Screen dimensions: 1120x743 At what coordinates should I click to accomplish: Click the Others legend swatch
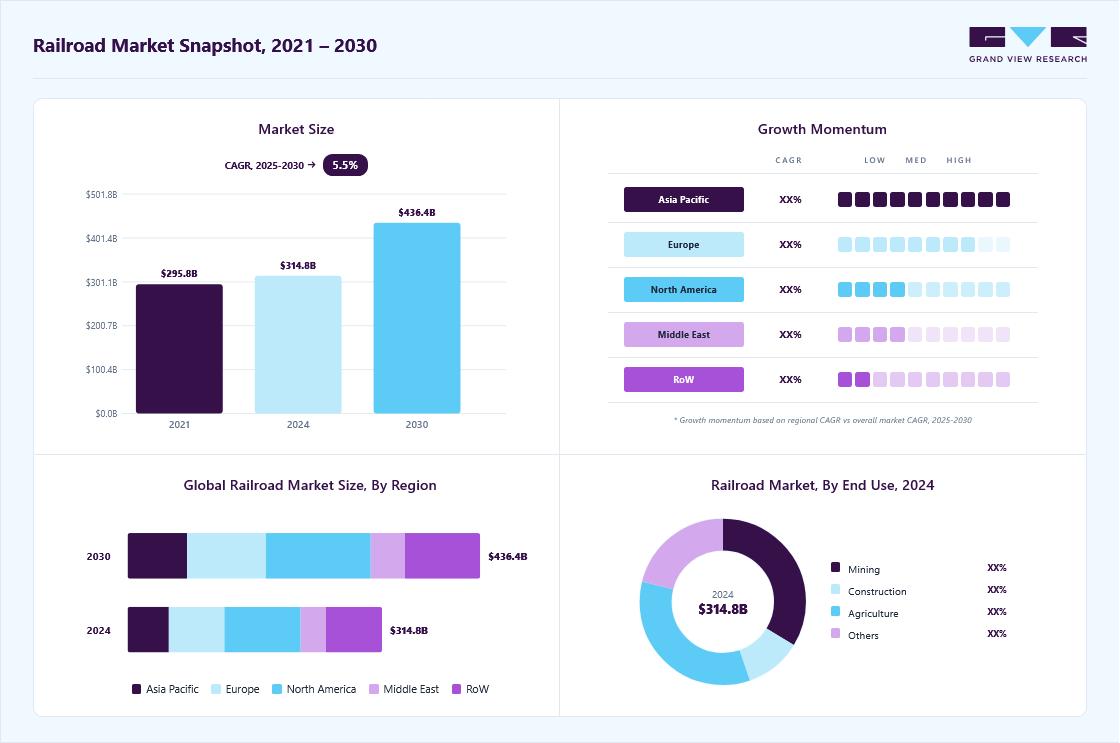pos(836,633)
